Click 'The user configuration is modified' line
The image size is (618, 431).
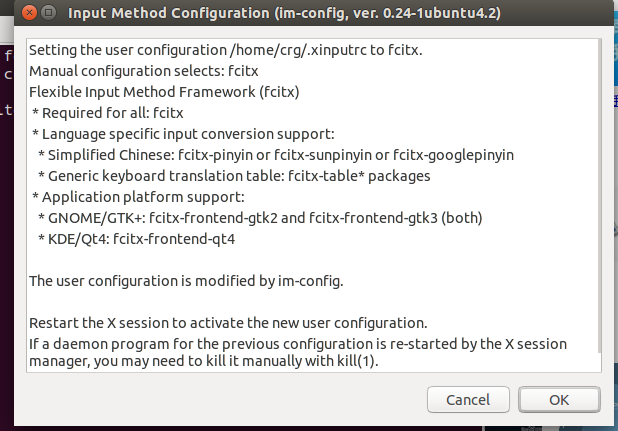point(186,281)
